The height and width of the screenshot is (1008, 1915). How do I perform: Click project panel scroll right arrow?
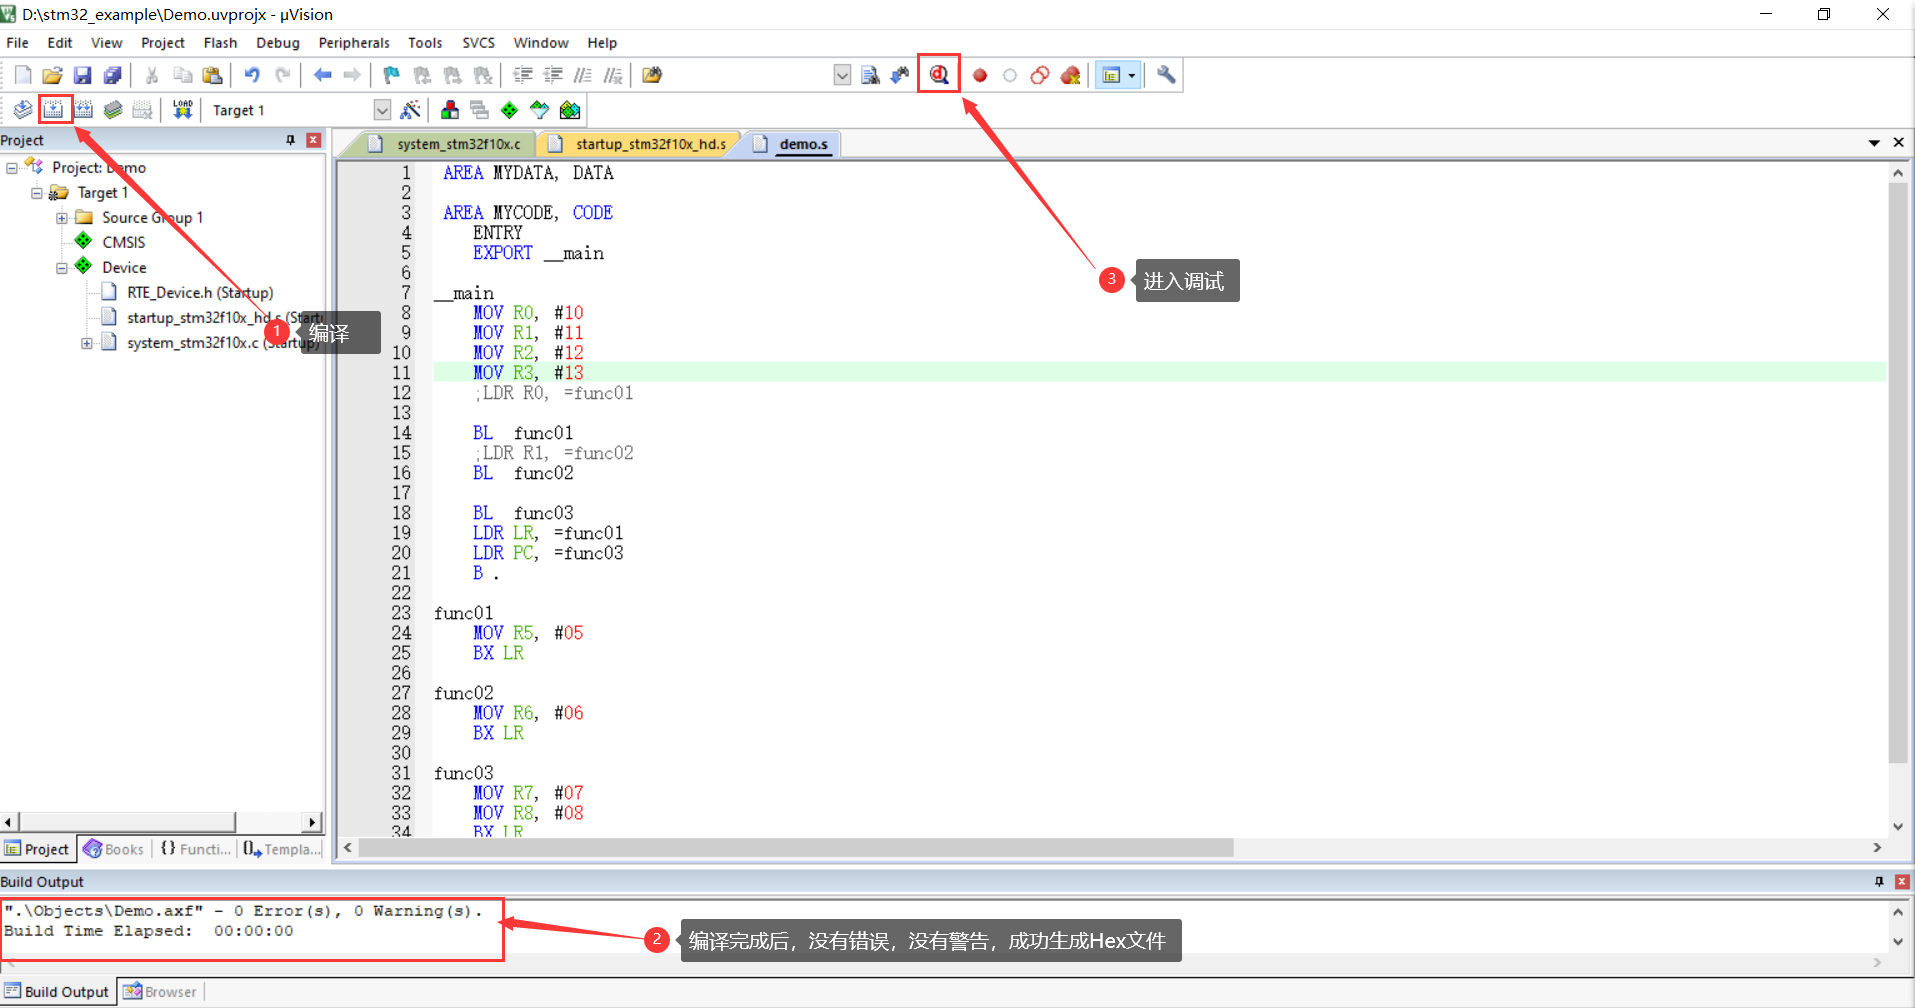(313, 822)
